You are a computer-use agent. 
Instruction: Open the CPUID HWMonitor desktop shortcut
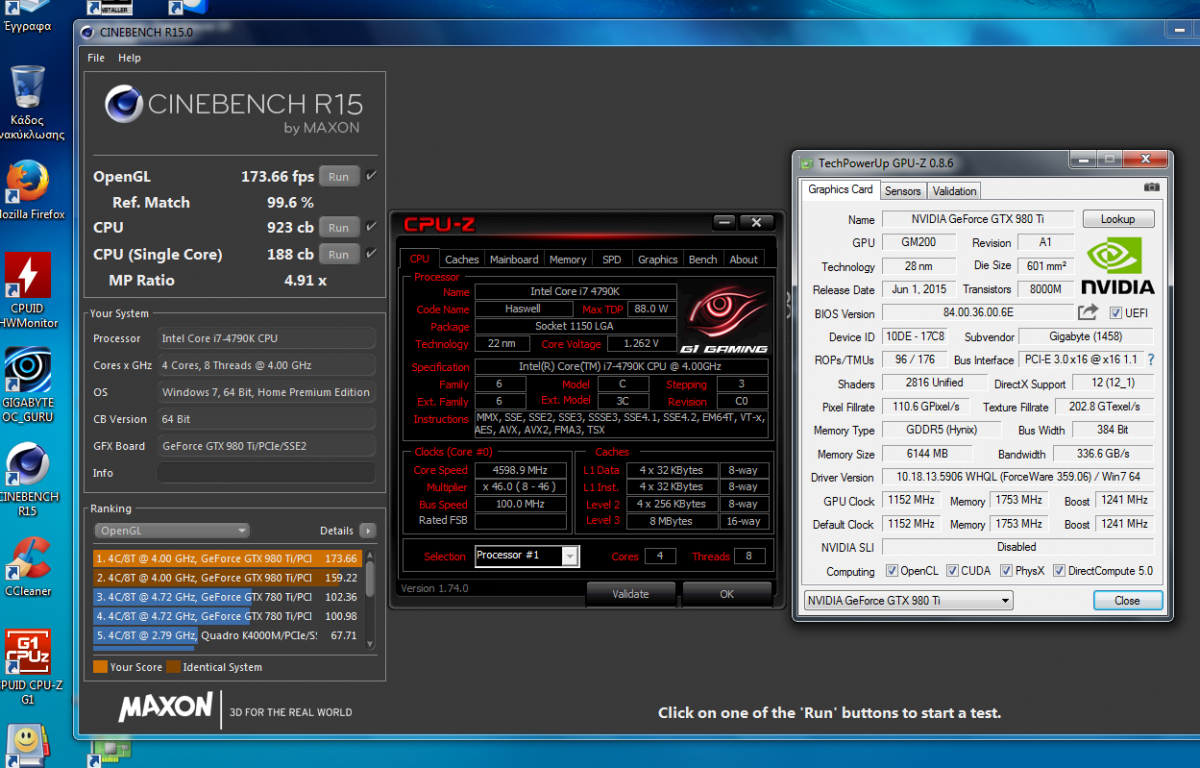point(29,288)
